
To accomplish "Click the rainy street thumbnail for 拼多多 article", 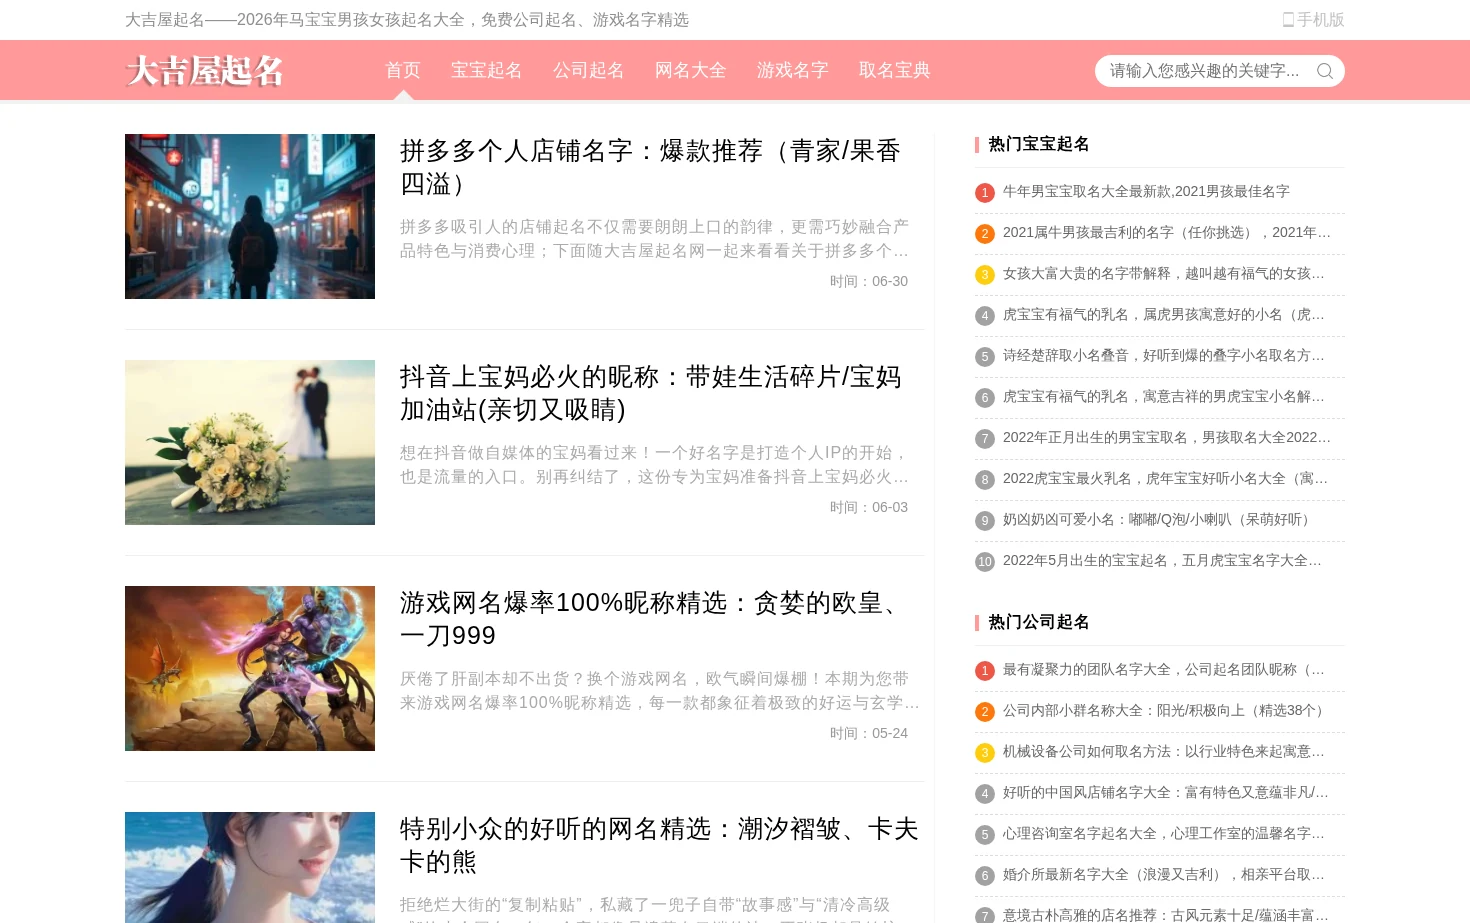I will (250, 216).
